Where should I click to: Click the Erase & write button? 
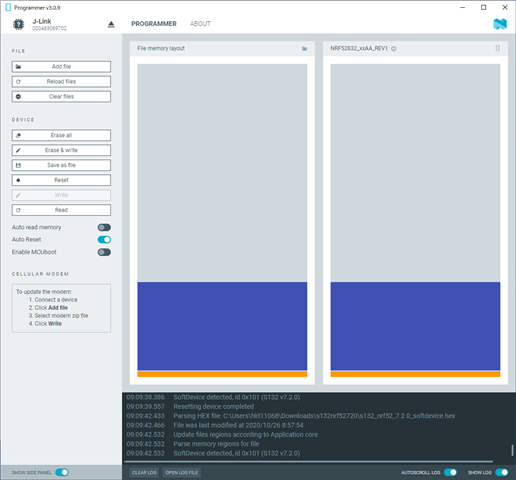pos(61,150)
